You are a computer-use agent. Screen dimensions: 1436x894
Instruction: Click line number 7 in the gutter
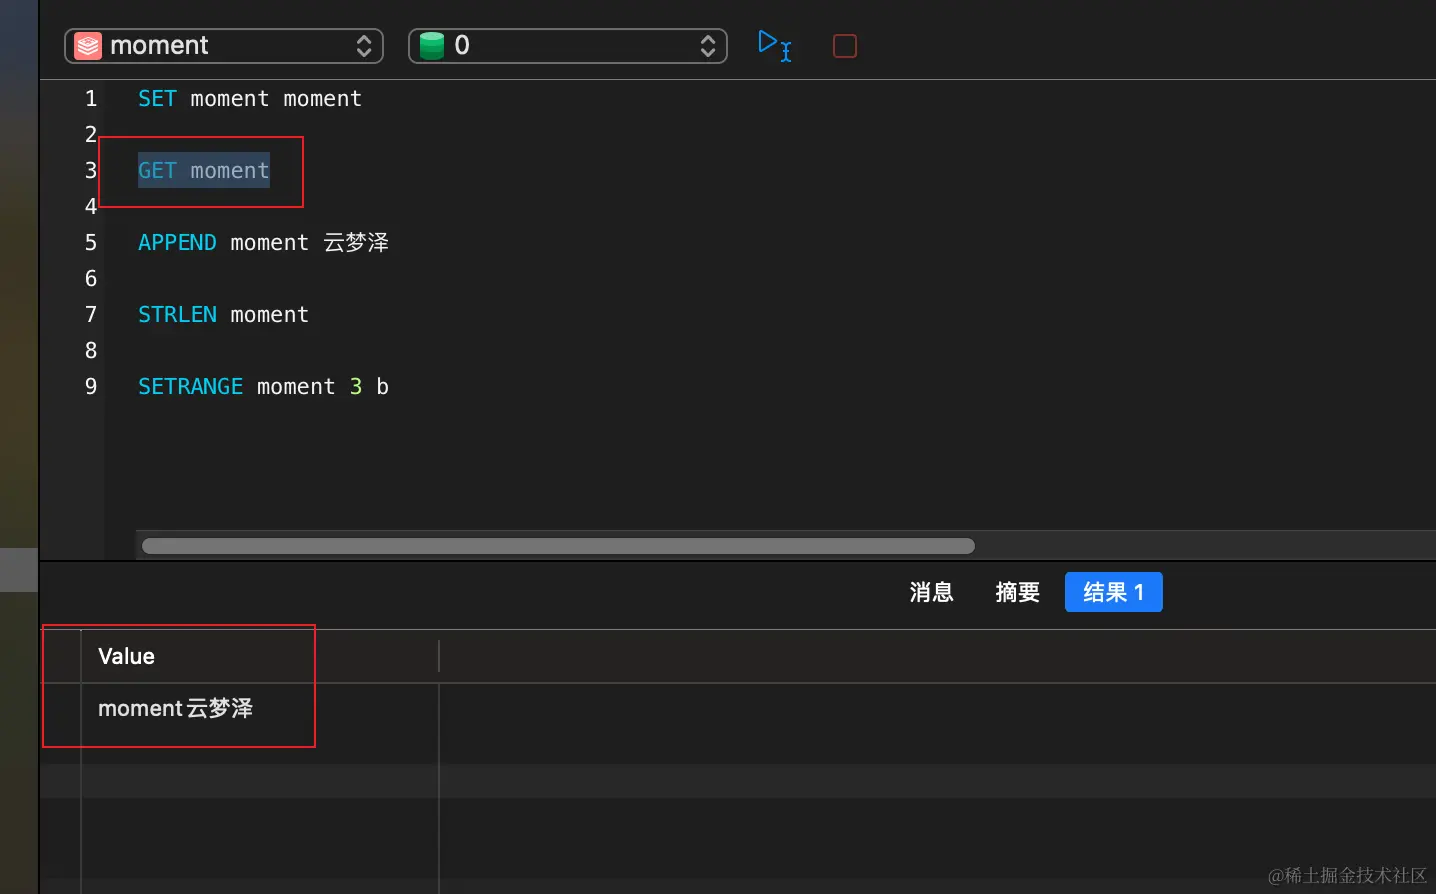(91, 314)
